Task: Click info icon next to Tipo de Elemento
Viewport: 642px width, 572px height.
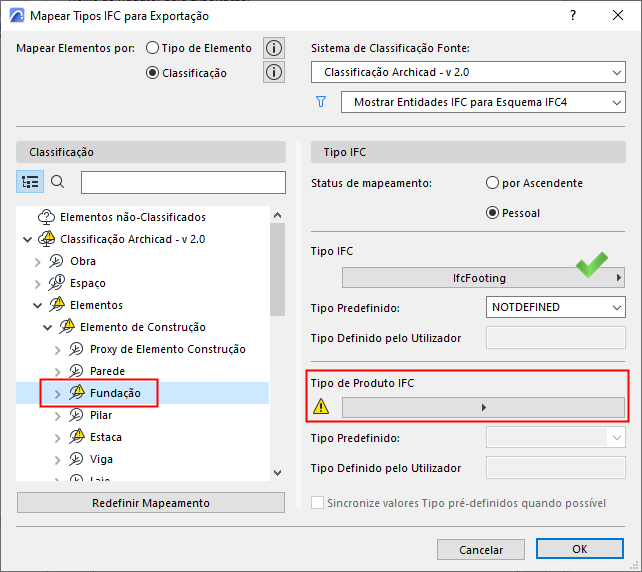Action: tap(274, 48)
